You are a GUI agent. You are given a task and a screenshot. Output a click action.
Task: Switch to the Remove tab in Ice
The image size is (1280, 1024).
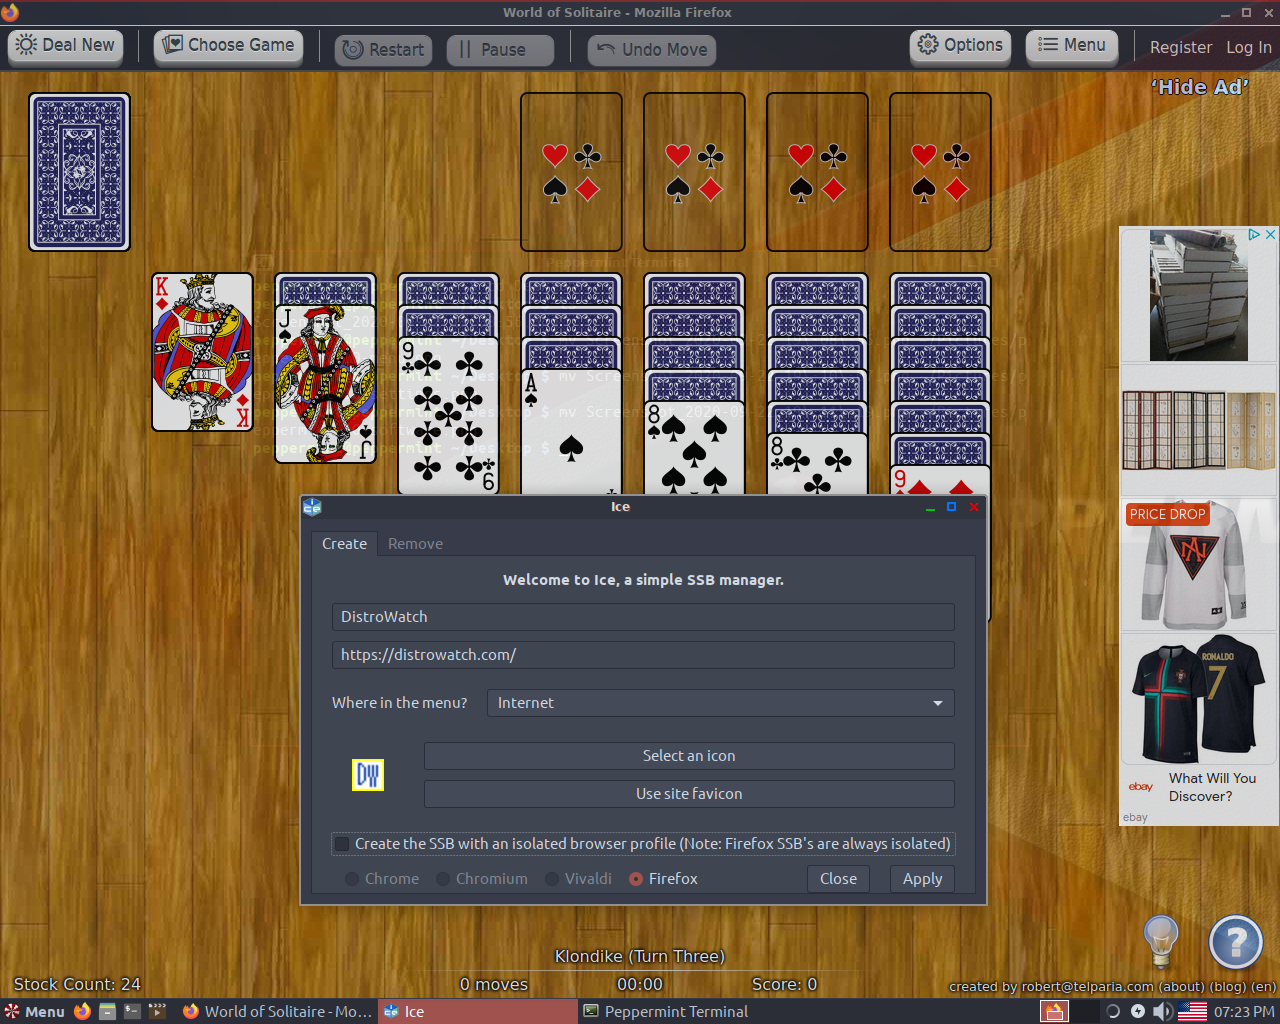coord(415,544)
